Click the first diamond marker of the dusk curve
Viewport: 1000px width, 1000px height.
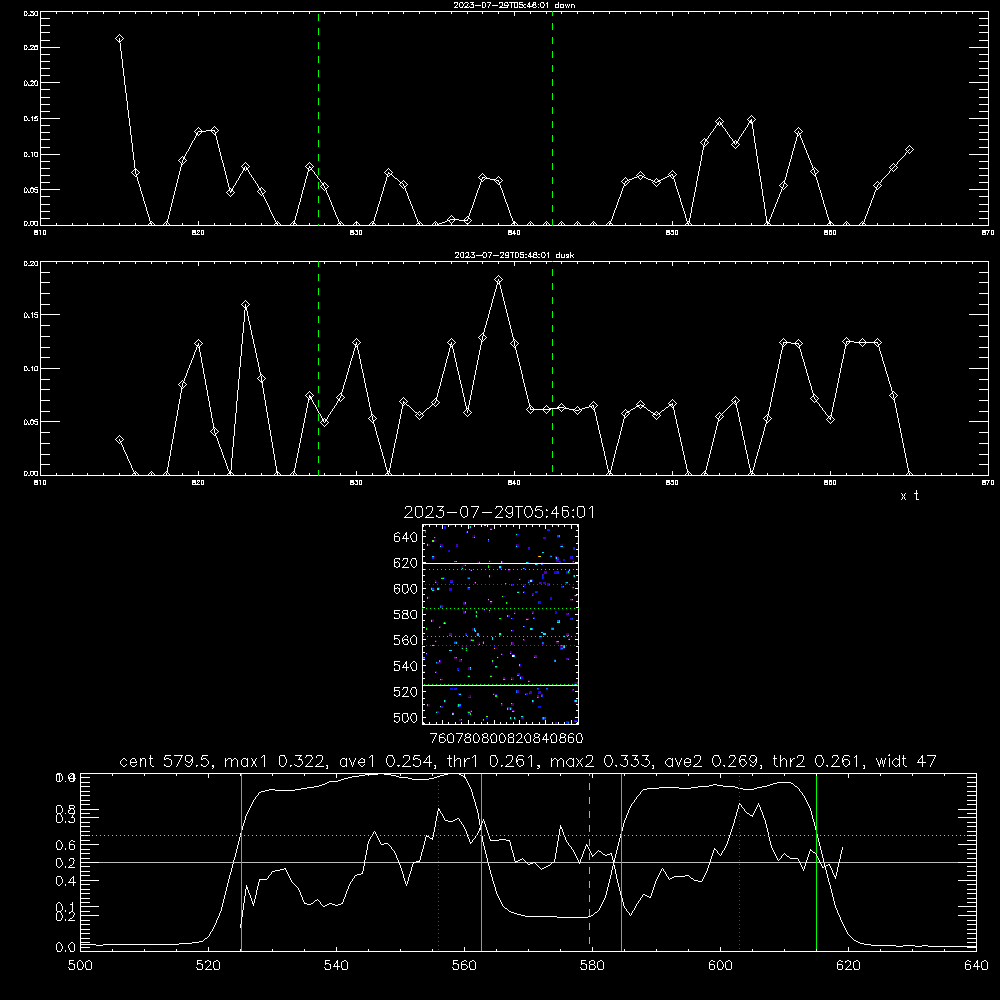pyautogui.click(x=119, y=439)
